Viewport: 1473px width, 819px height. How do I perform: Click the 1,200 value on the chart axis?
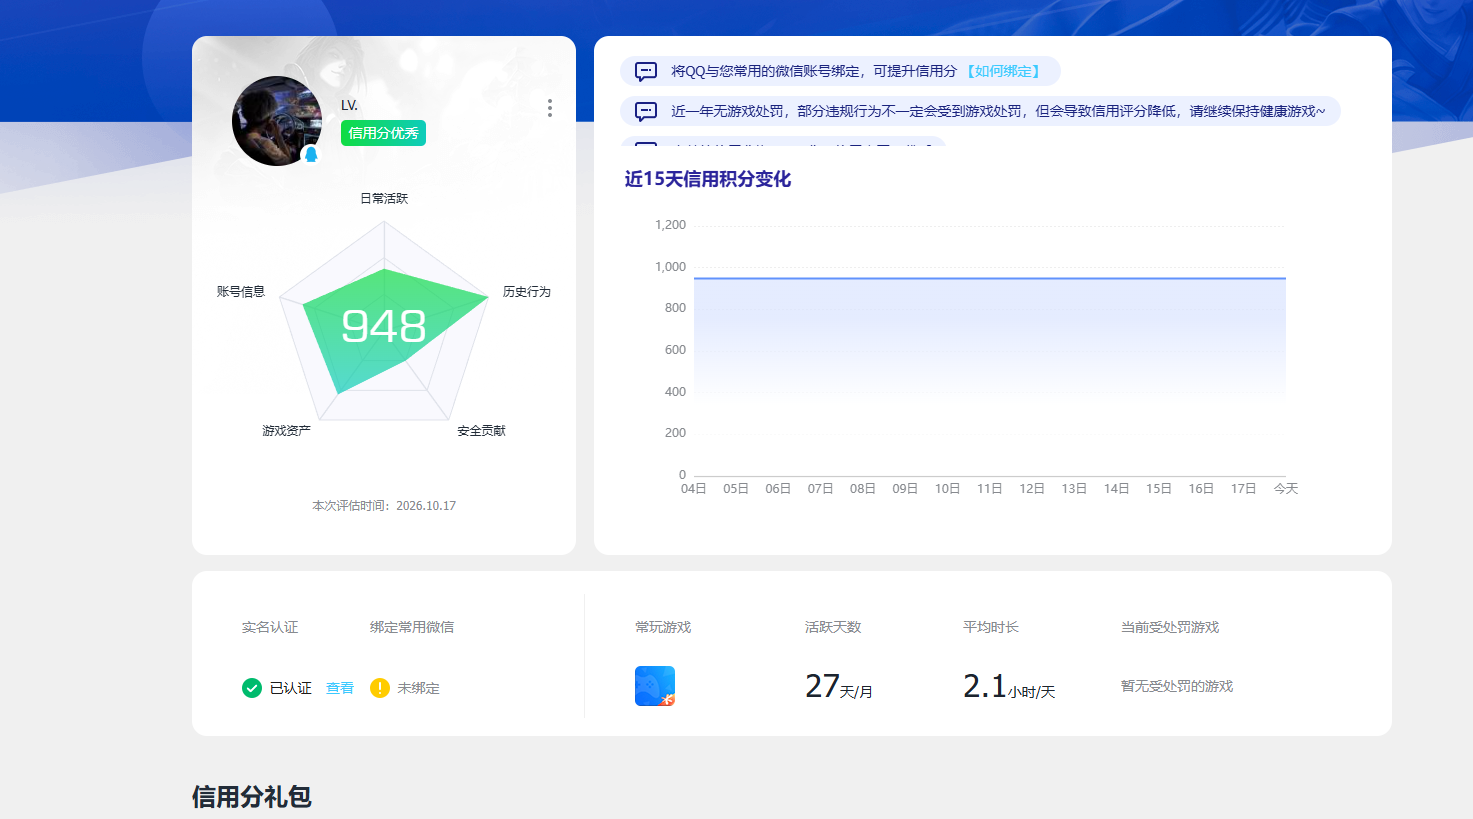point(670,225)
